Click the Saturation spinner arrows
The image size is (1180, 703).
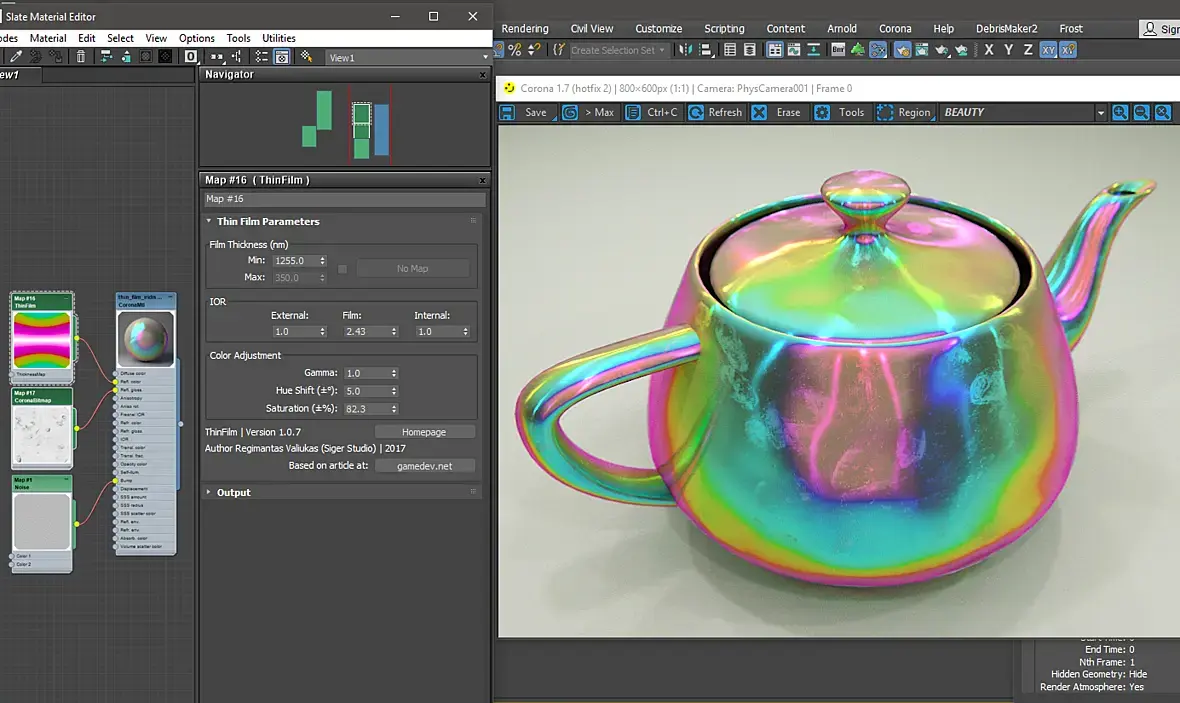point(394,409)
